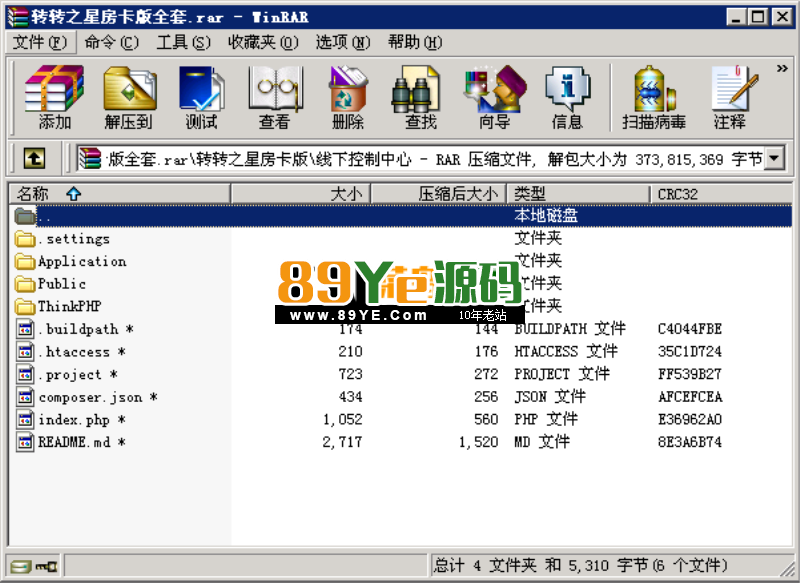Viewport: 800px width, 583px height.
Task: Click the 添加 (Add) toolbar icon
Action: [55, 88]
